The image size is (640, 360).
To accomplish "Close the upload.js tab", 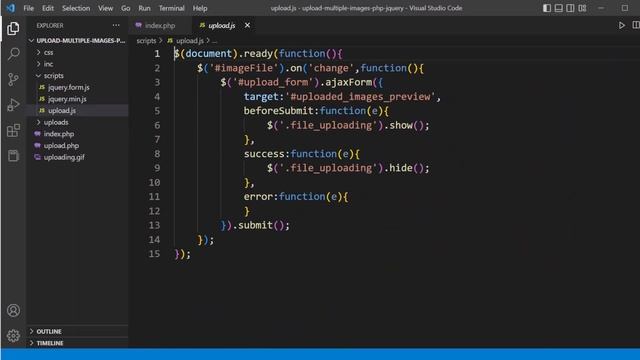I will pos(247,25).
